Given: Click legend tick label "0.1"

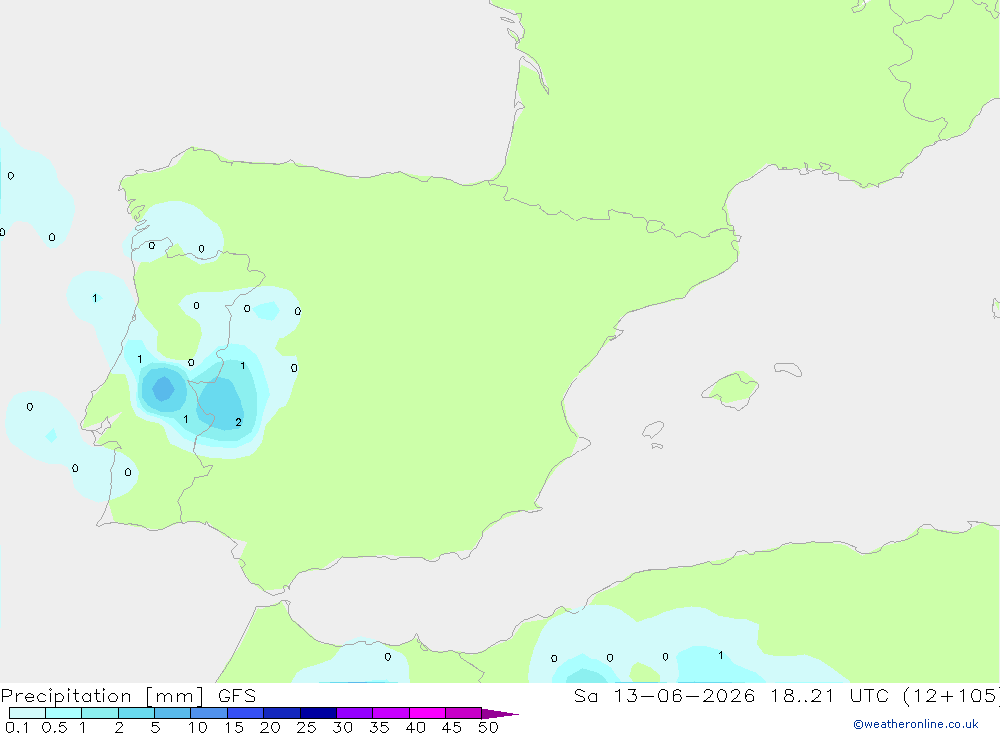Looking at the screenshot, I should [17, 727].
